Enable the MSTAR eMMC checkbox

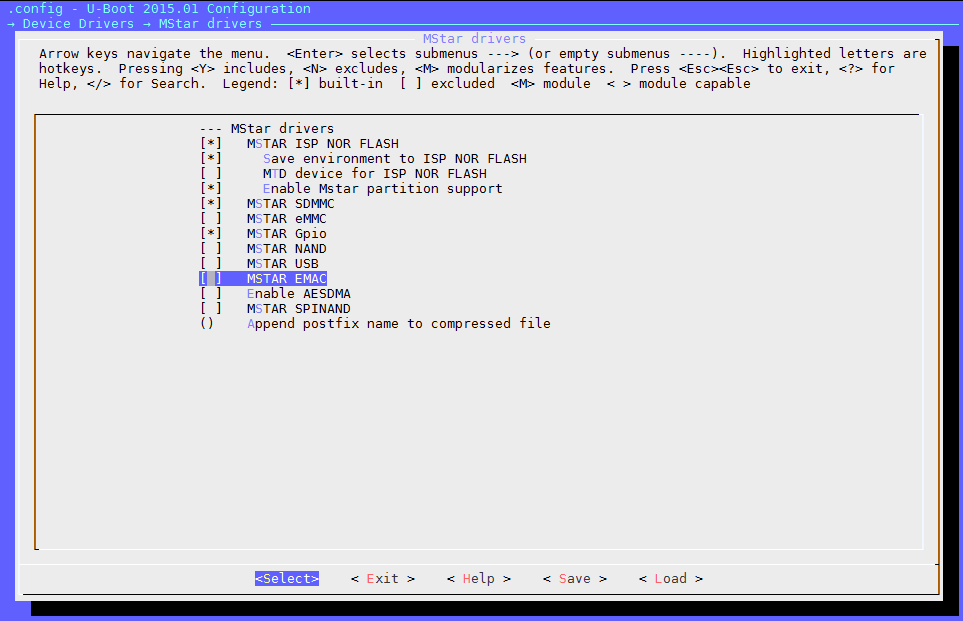pyautogui.click(x=210, y=219)
